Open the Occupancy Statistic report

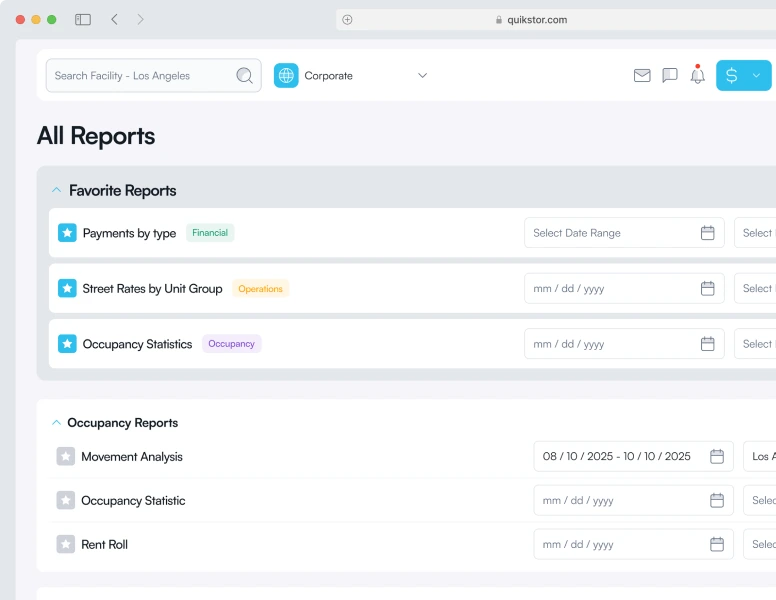pyautogui.click(x=133, y=501)
